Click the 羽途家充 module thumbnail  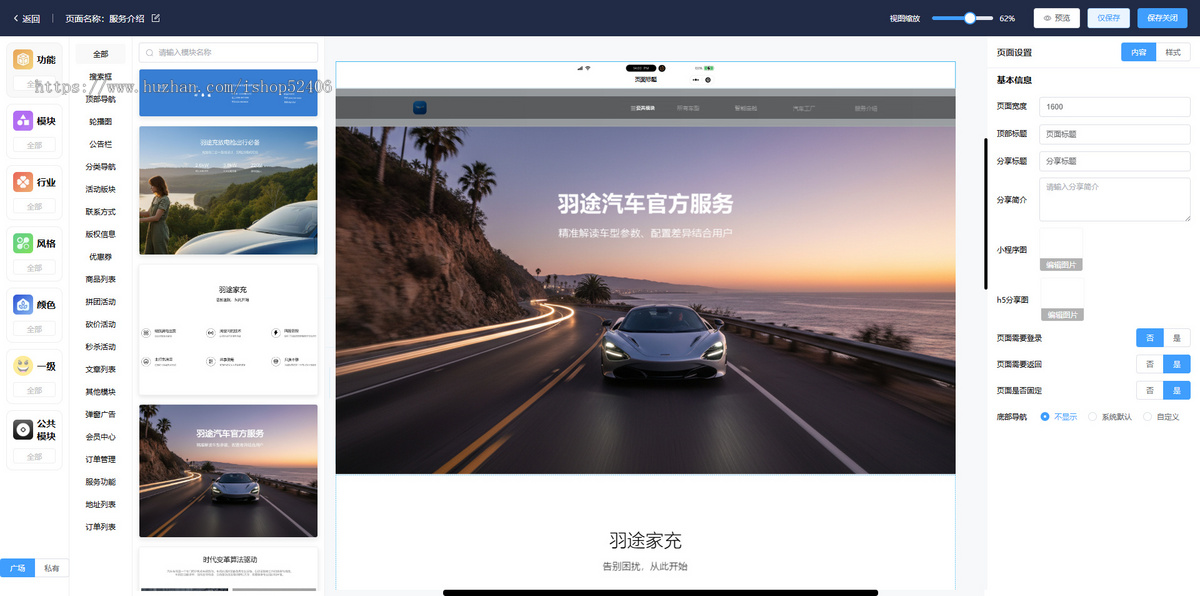click(228, 330)
